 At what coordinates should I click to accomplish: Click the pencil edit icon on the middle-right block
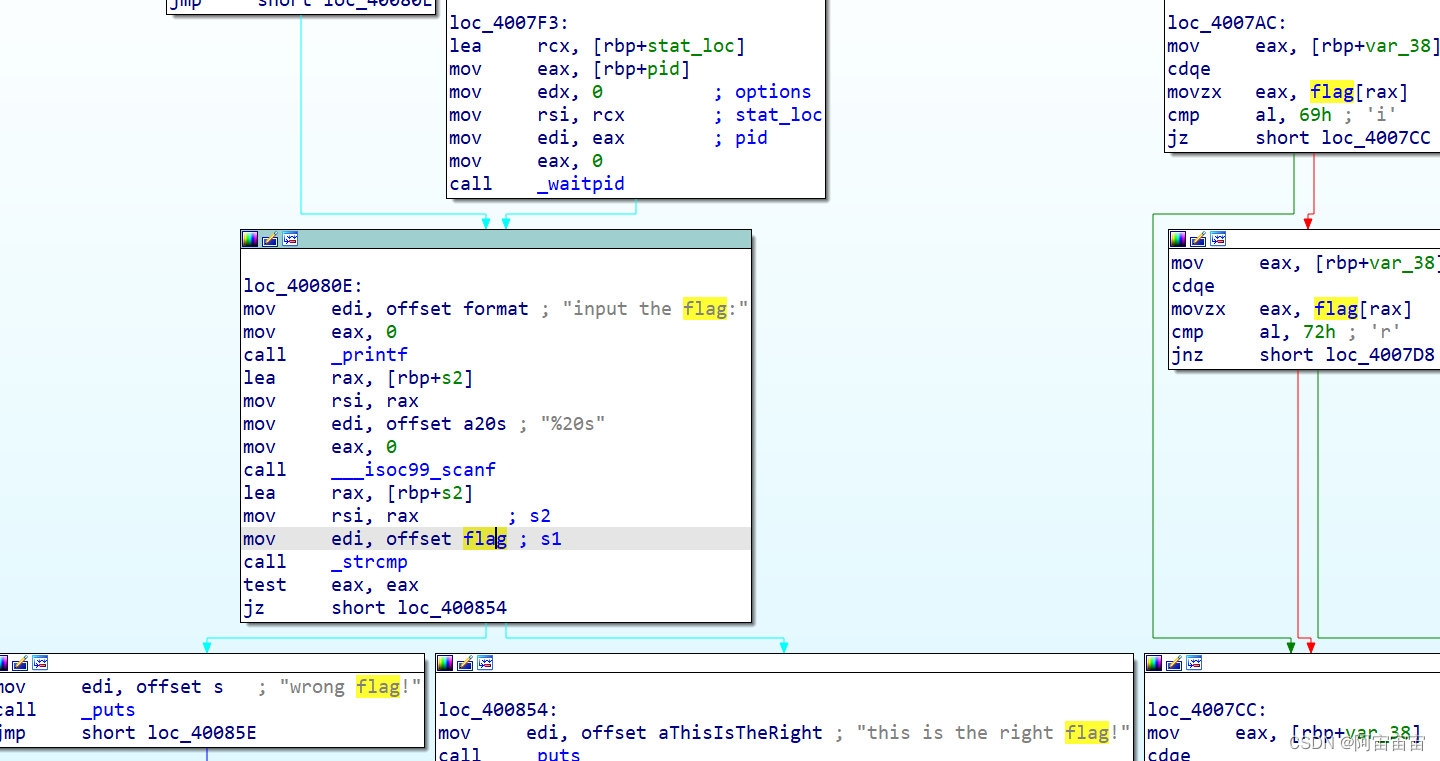(1198, 238)
